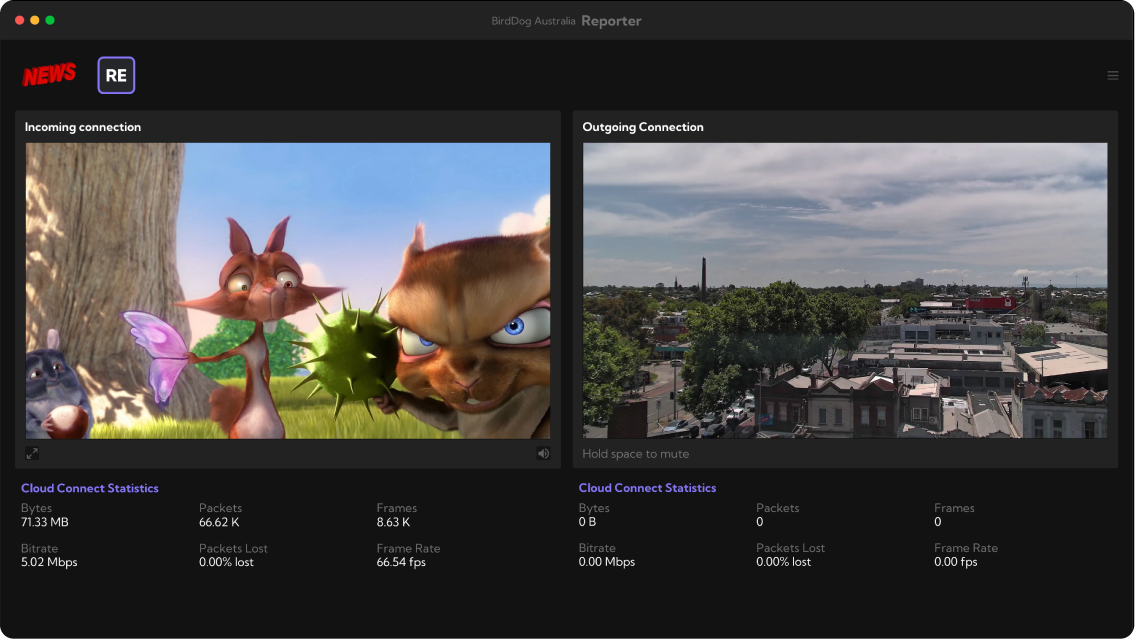Click the red NEWS logo
1135x639 pixels.
(50, 75)
